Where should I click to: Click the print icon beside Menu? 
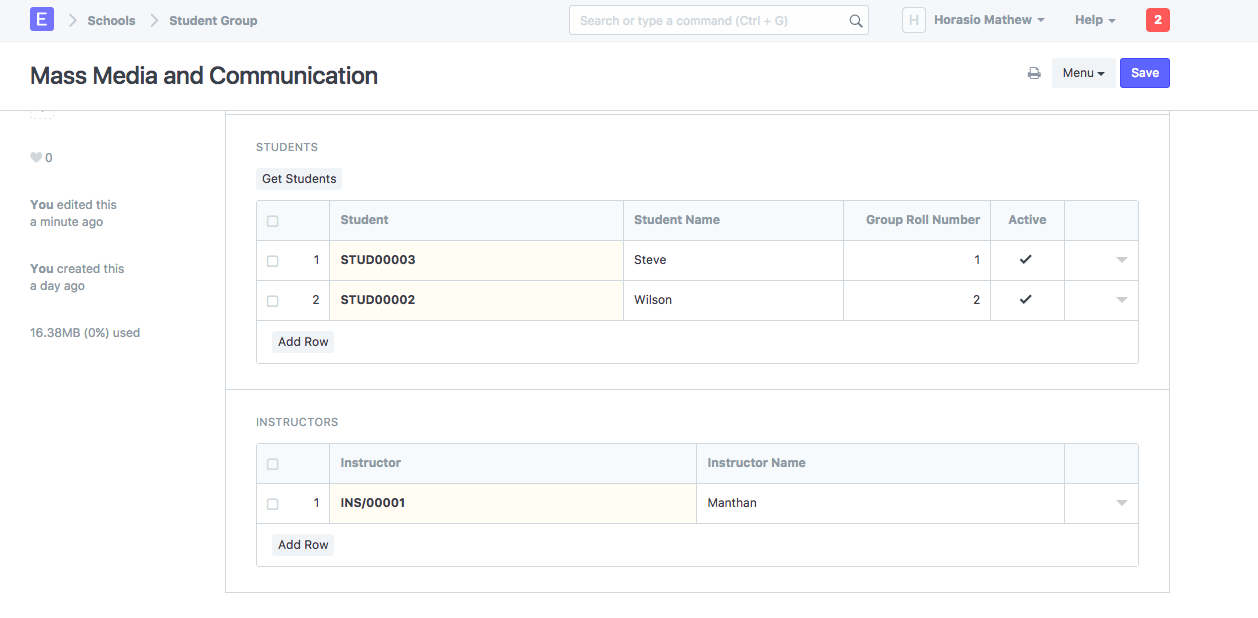click(x=1034, y=73)
